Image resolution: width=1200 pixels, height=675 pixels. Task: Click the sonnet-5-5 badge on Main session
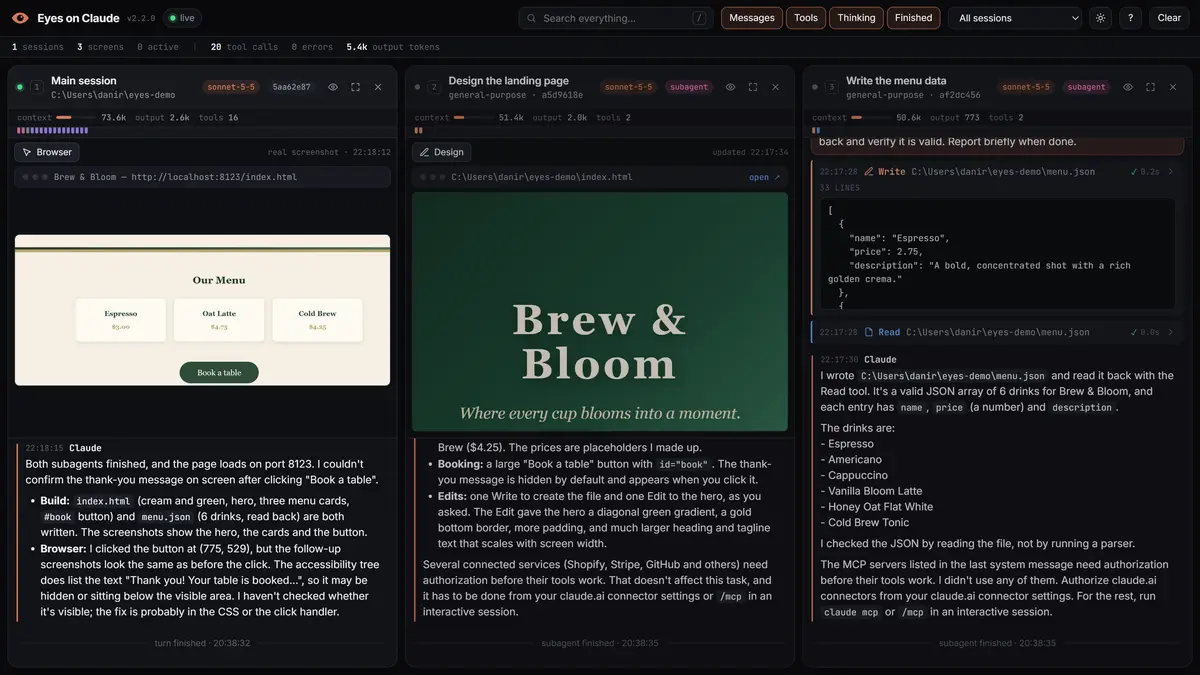[231, 87]
